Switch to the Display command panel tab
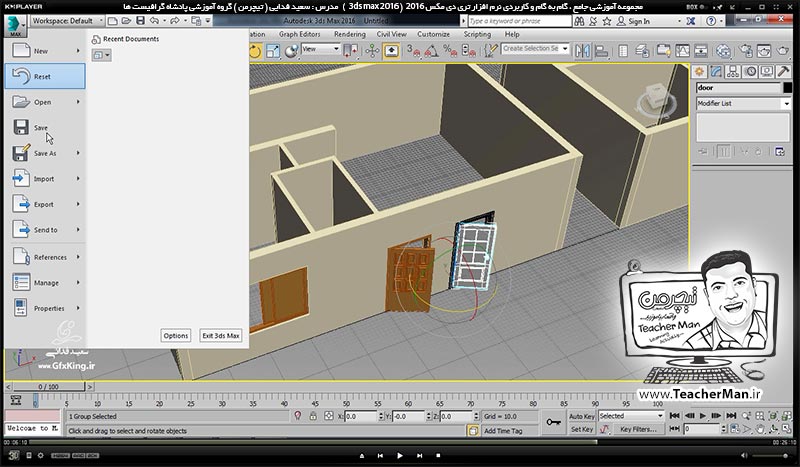This screenshot has width=800, height=467. (767, 71)
